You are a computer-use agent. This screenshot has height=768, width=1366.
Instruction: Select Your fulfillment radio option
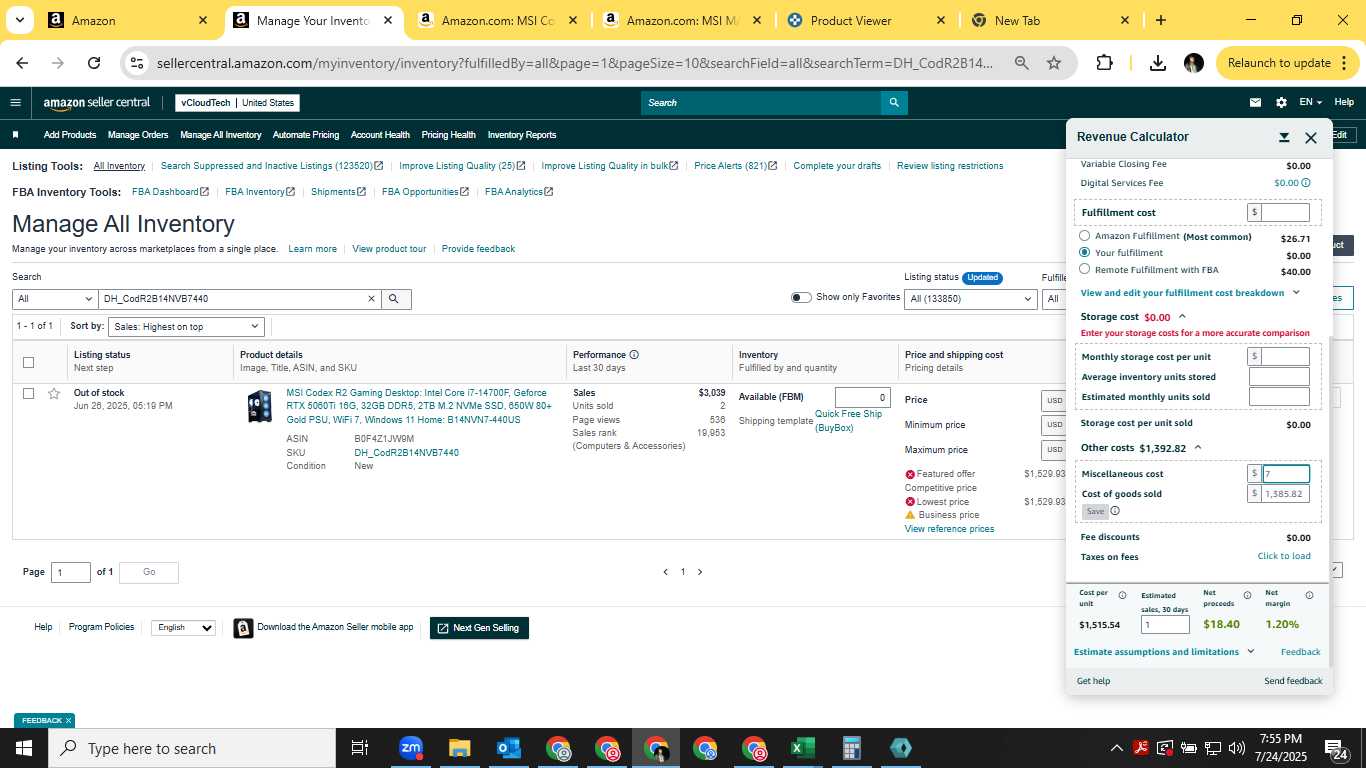[1085, 253]
